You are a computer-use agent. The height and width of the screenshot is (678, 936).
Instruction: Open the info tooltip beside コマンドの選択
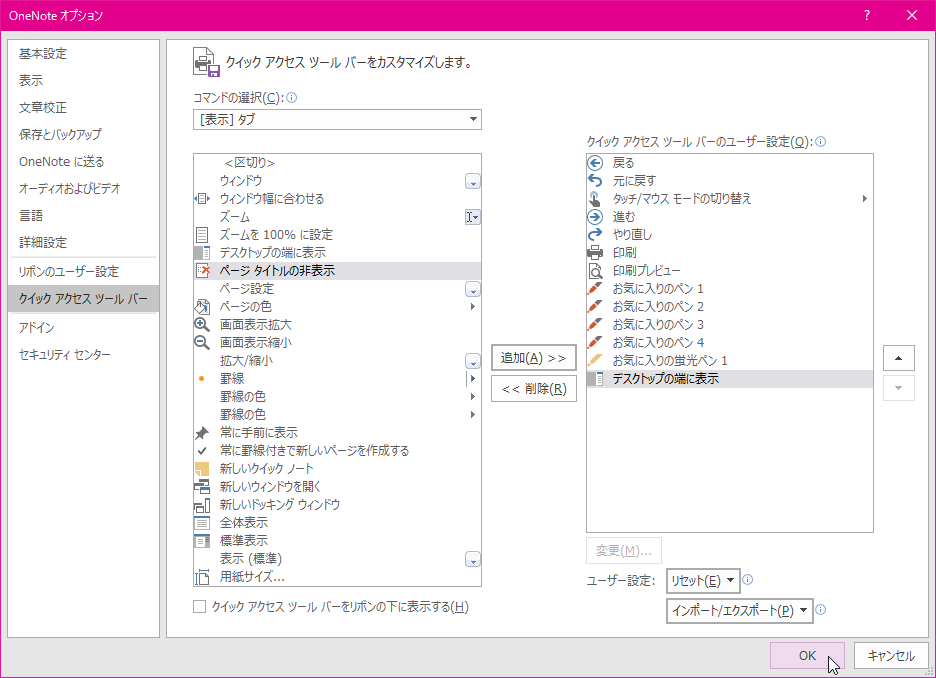click(x=292, y=97)
